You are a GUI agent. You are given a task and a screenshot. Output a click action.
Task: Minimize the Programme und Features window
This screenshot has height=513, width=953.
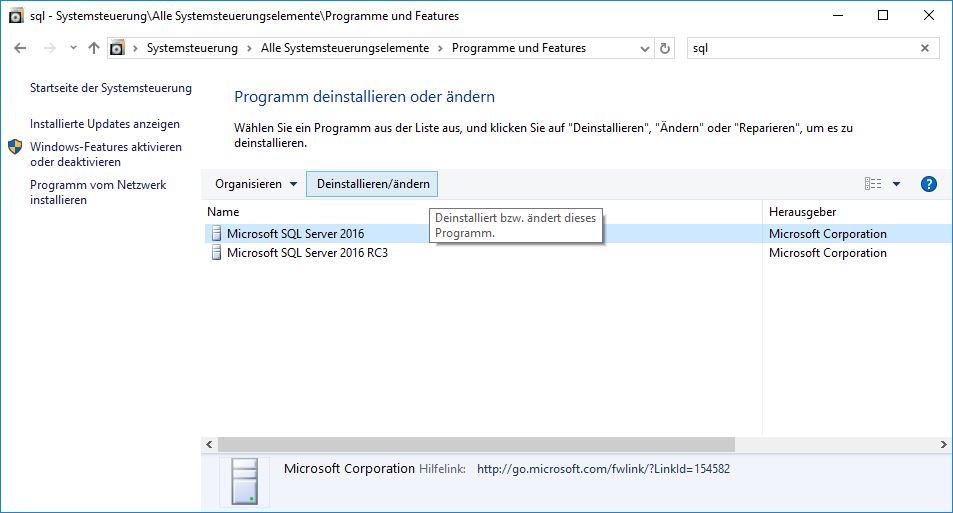pos(838,15)
